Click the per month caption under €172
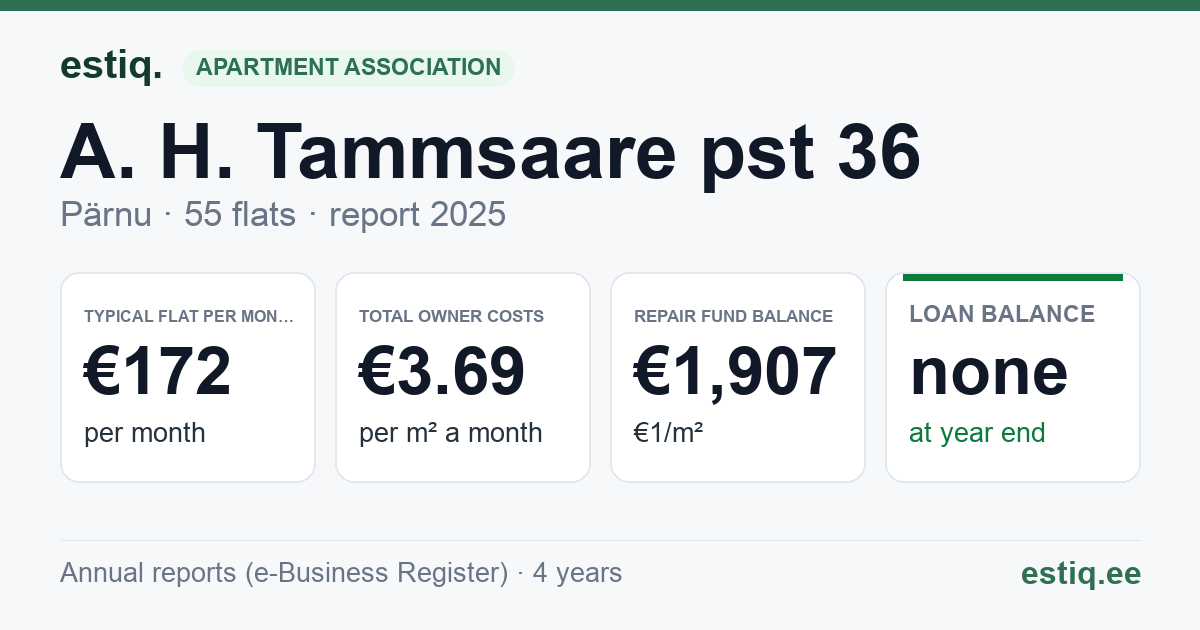This screenshot has width=1200, height=630. [145, 433]
